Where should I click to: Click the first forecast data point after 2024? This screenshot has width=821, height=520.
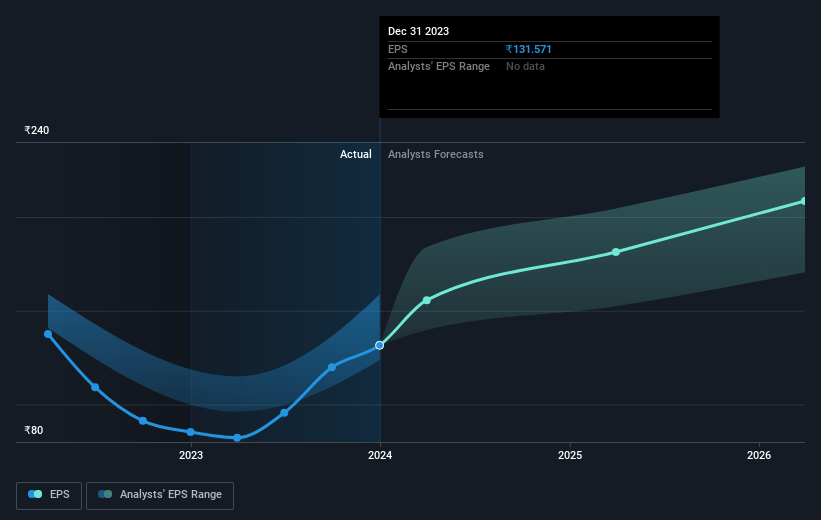427,300
